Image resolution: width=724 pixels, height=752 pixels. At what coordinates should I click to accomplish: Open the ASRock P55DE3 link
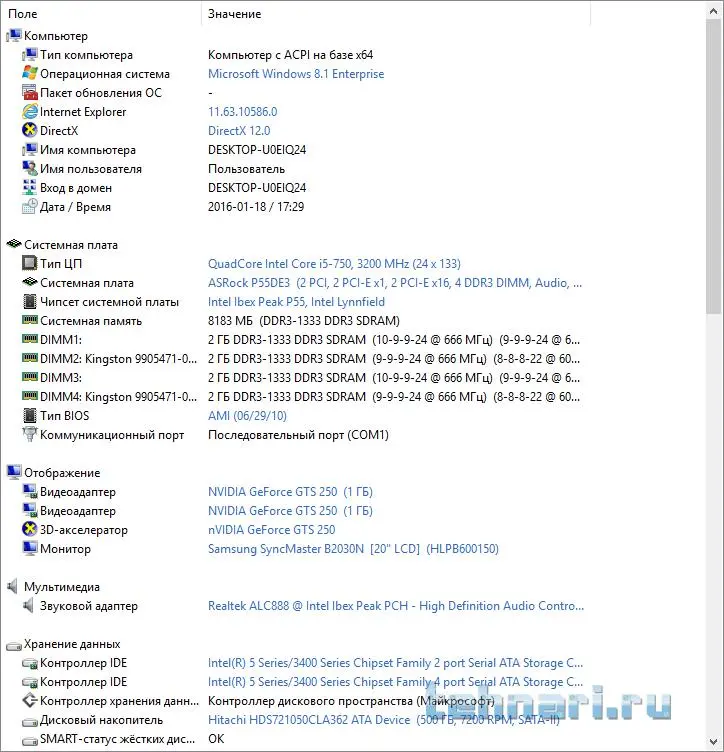pyautogui.click(x=395, y=283)
